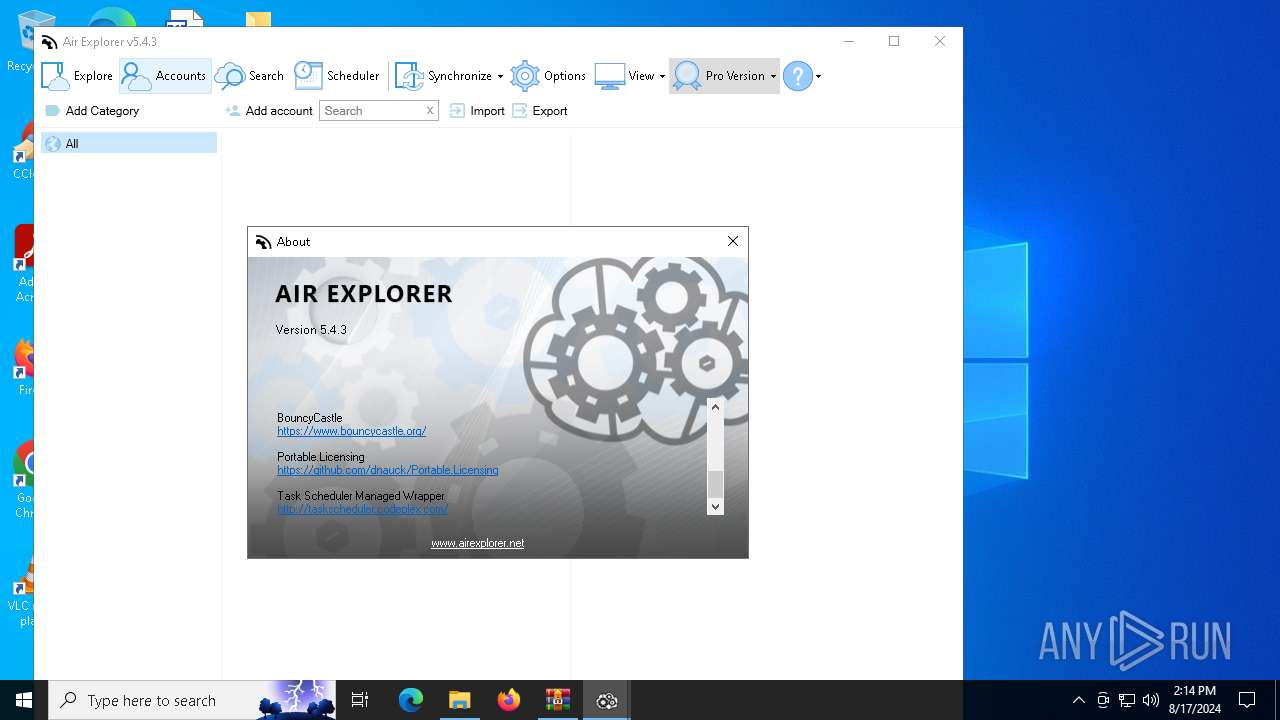Viewport: 1280px width, 720px height.
Task: Click the taskbar clock
Action: [x=1195, y=700]
